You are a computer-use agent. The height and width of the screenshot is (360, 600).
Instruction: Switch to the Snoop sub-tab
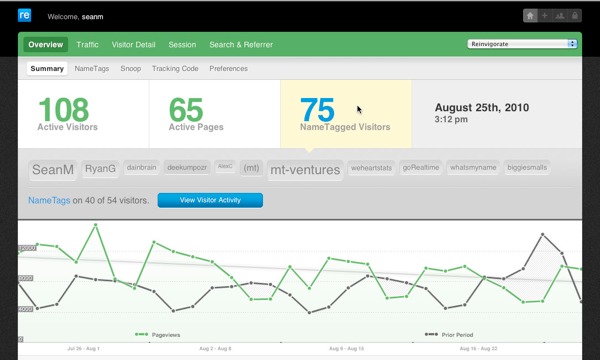point(131,68)
